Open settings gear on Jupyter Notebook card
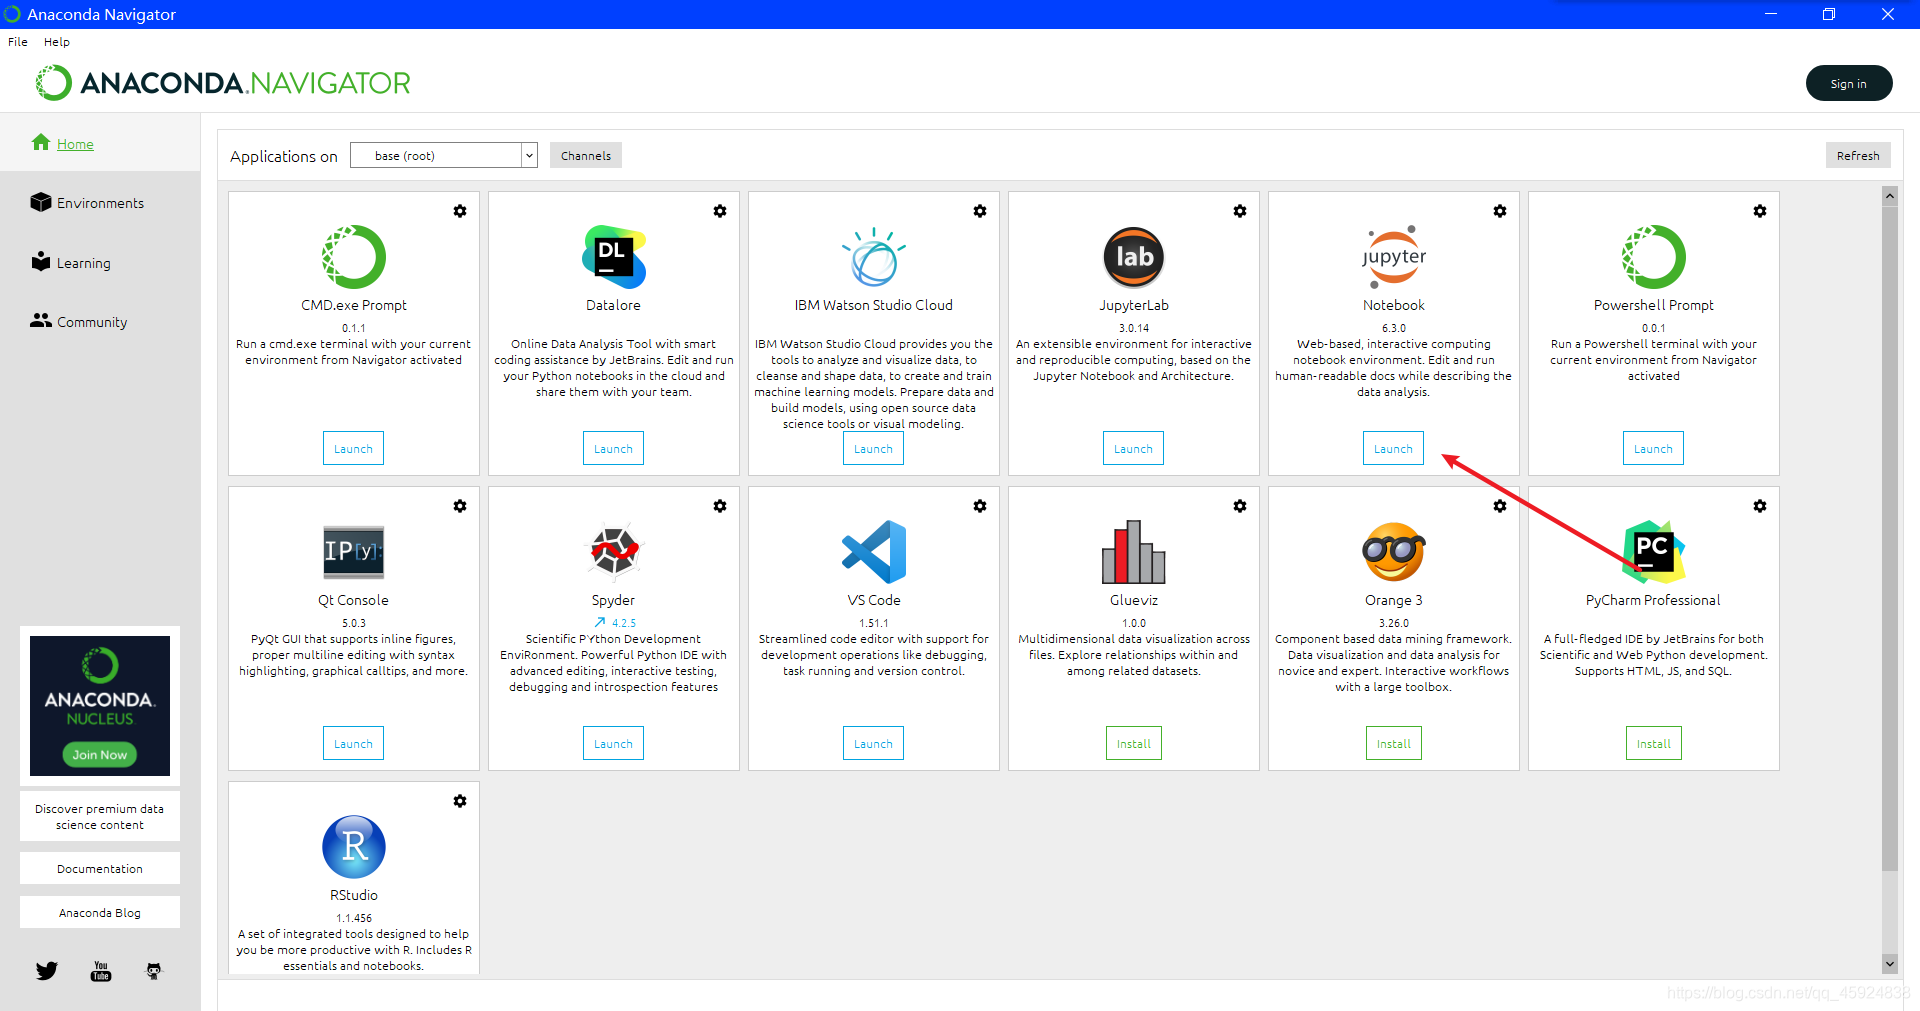This screenshot has height=1011, width=1920. click(1500, 211)
